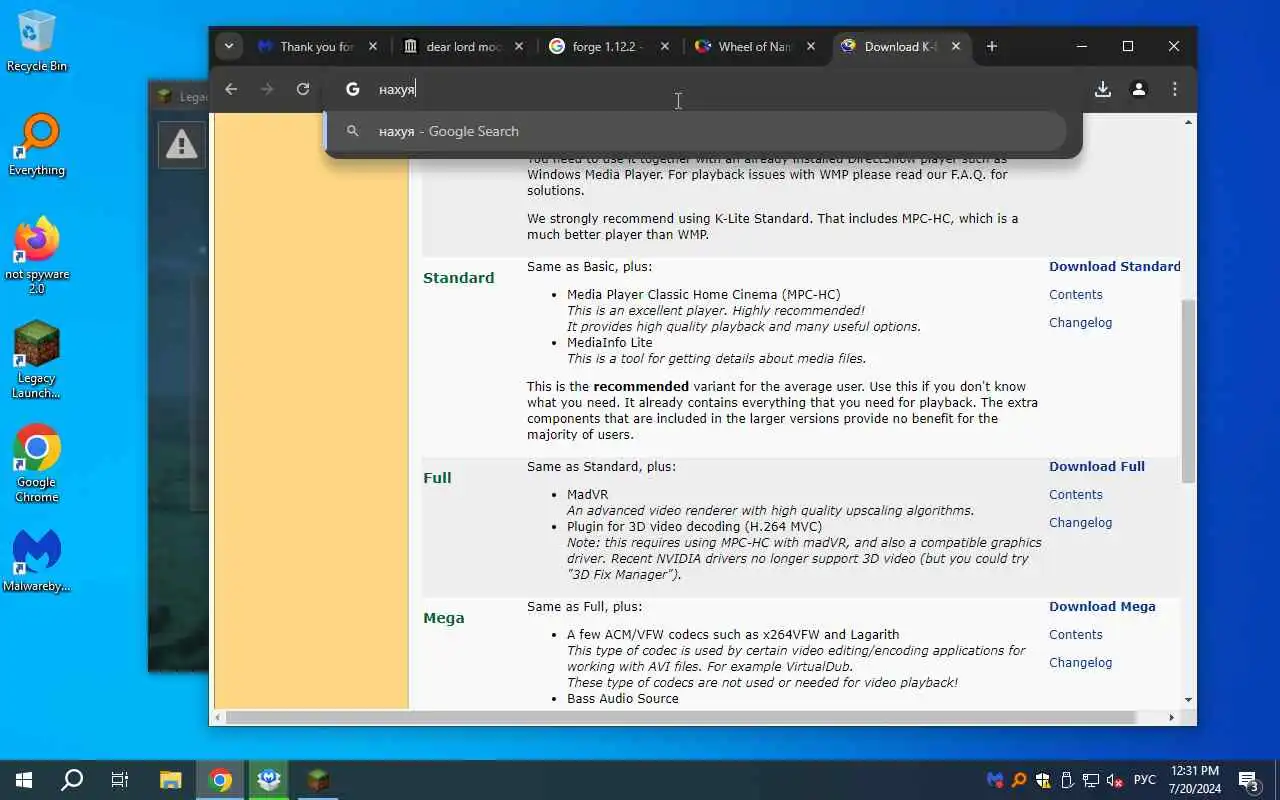The image size is (1280, 800).
Task: Open the network tray icon
Action: (x=1091, y=780)
